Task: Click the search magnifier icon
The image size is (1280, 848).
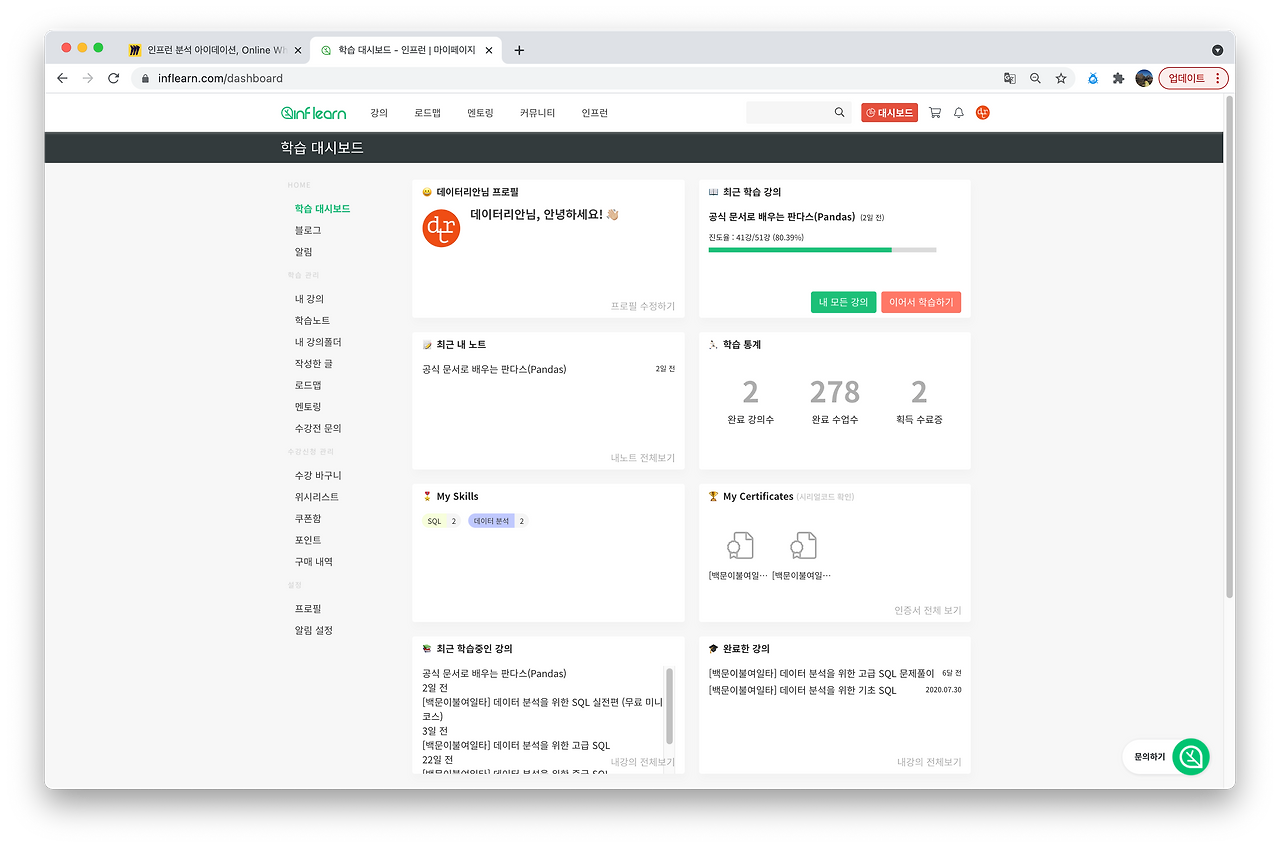Action: pyautogui.click(x=840, y=113)
